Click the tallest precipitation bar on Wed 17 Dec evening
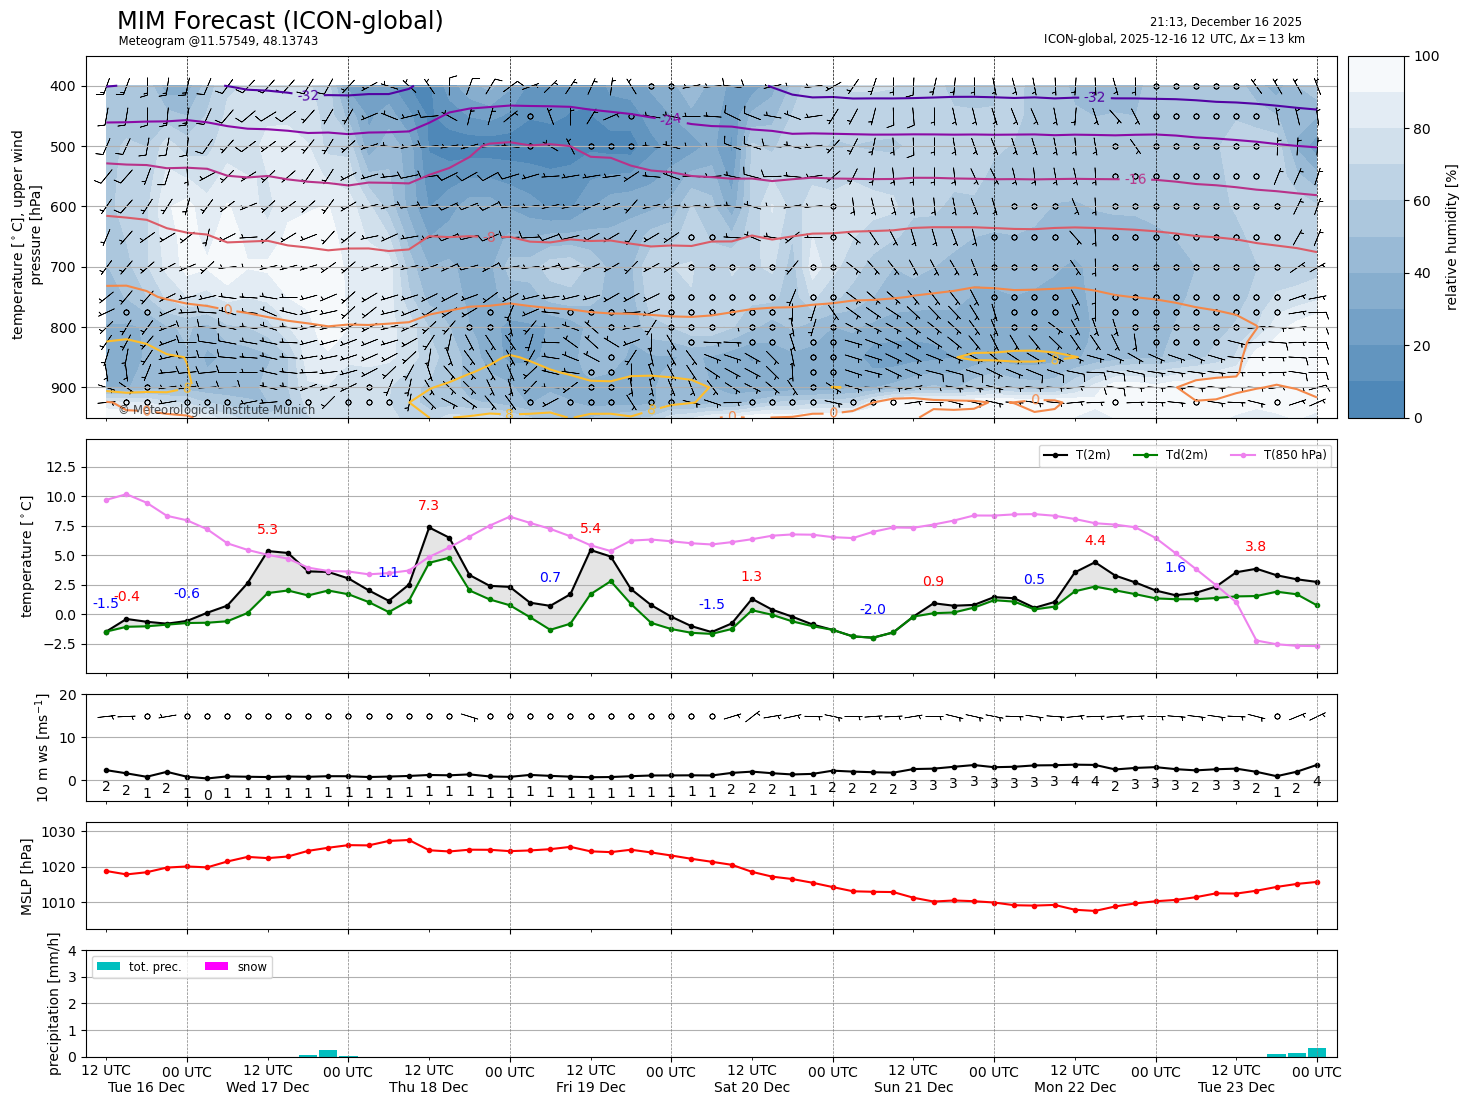This screenshot has width=1469, height=1105. coord(328,1053)
